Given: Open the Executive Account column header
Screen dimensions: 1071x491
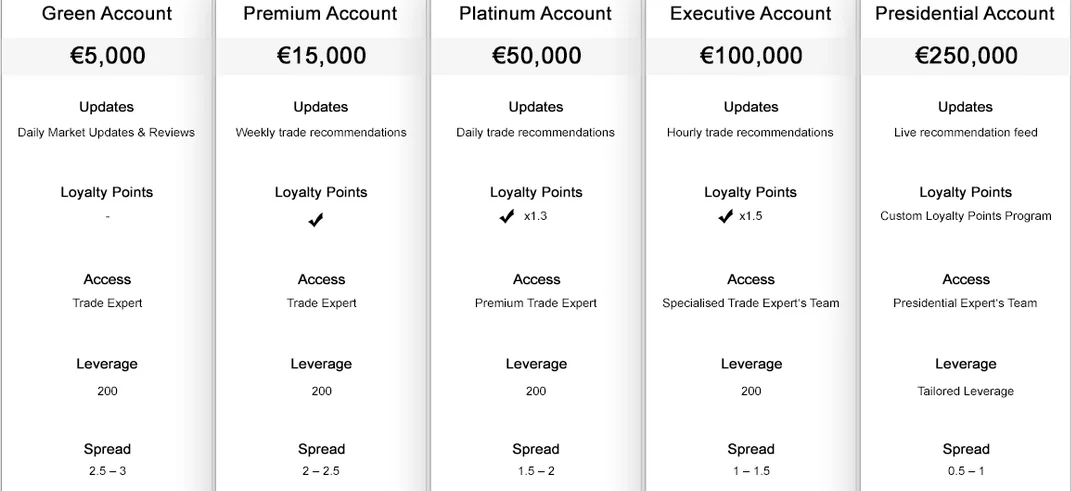Looking at the screenshot, I should click(x=751, y=14).
